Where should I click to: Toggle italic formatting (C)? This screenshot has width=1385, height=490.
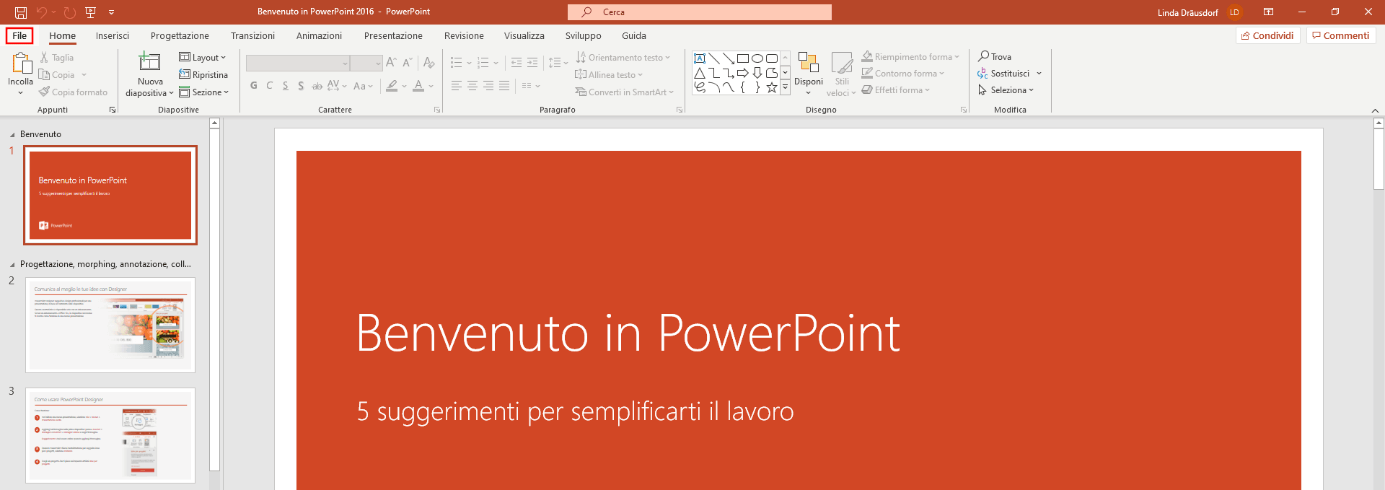click(x=270, y=86)
